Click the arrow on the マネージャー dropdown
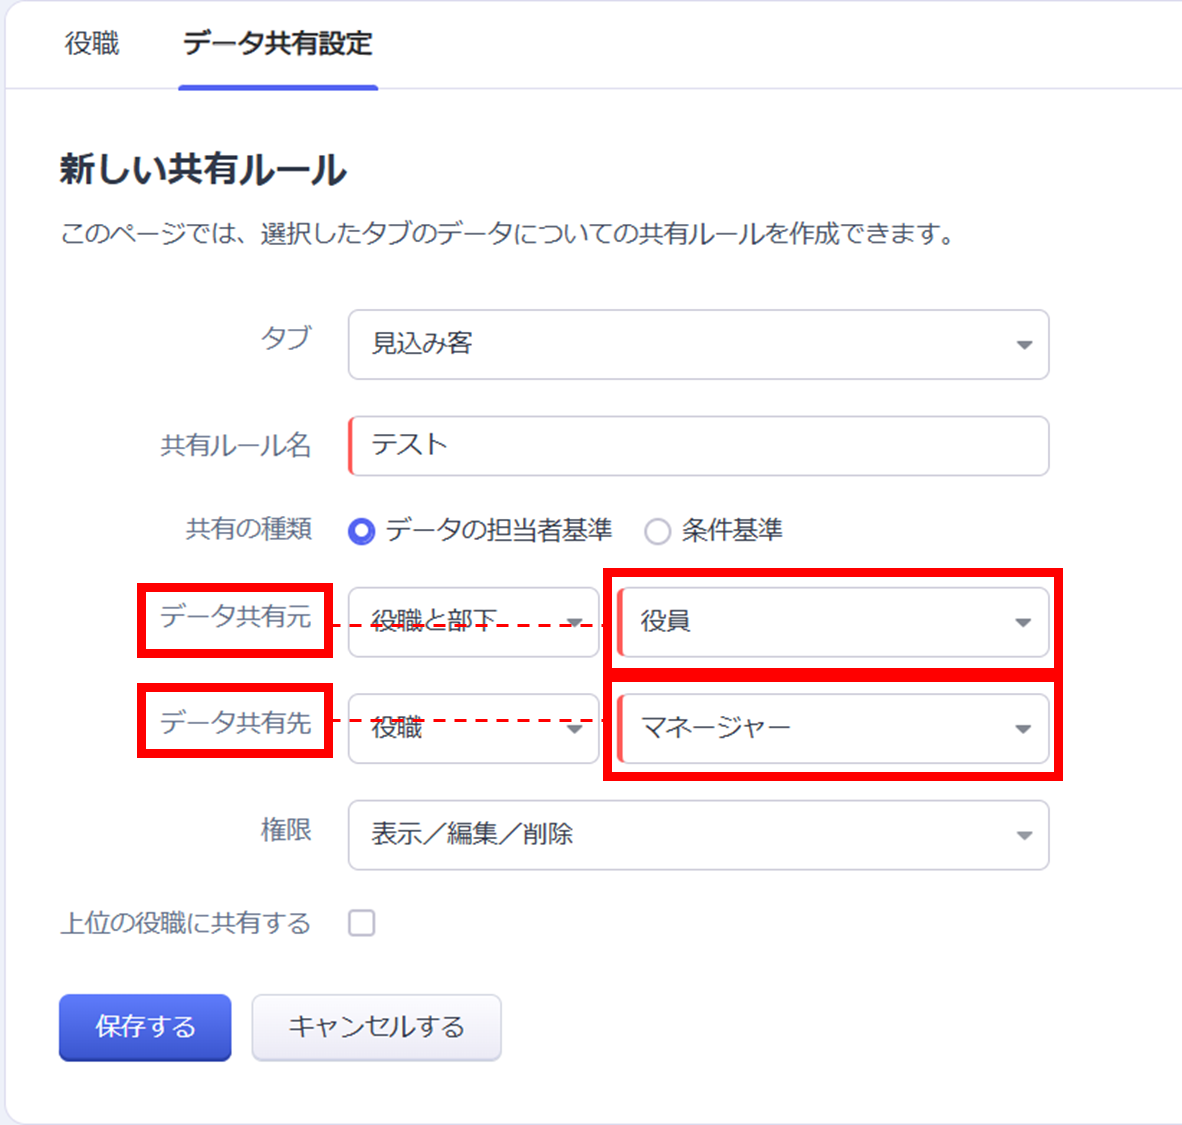 1022,729
